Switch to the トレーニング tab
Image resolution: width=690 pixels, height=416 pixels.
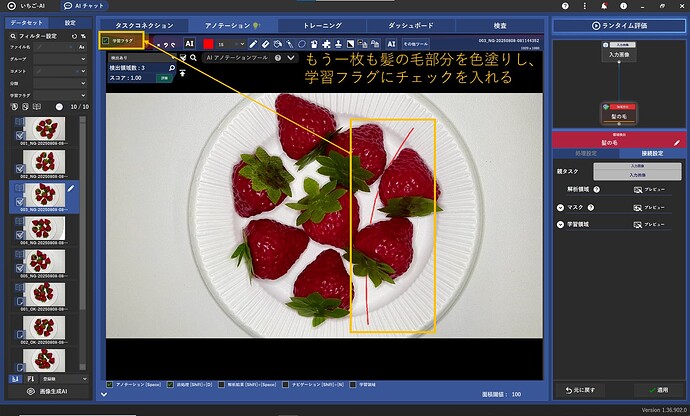[x=322, y=26]
